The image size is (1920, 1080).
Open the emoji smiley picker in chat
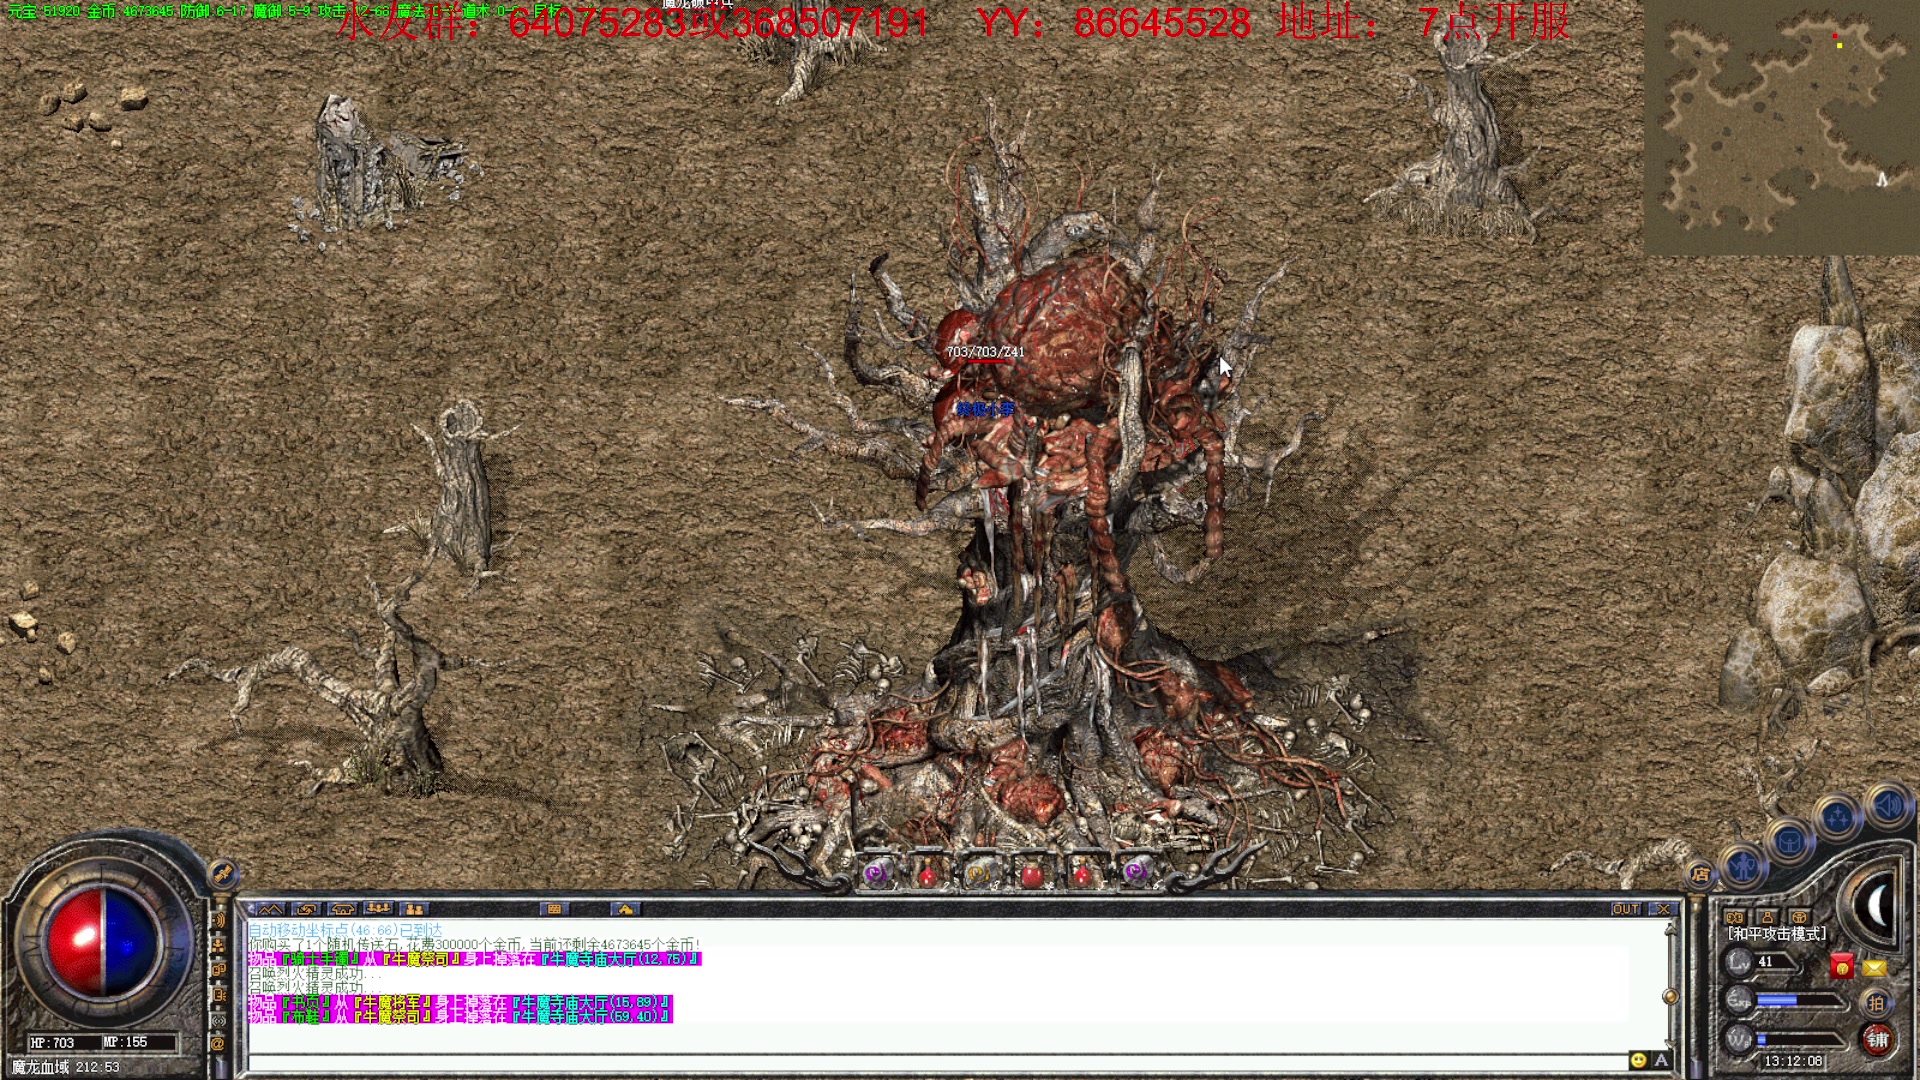point(1638,1060)
